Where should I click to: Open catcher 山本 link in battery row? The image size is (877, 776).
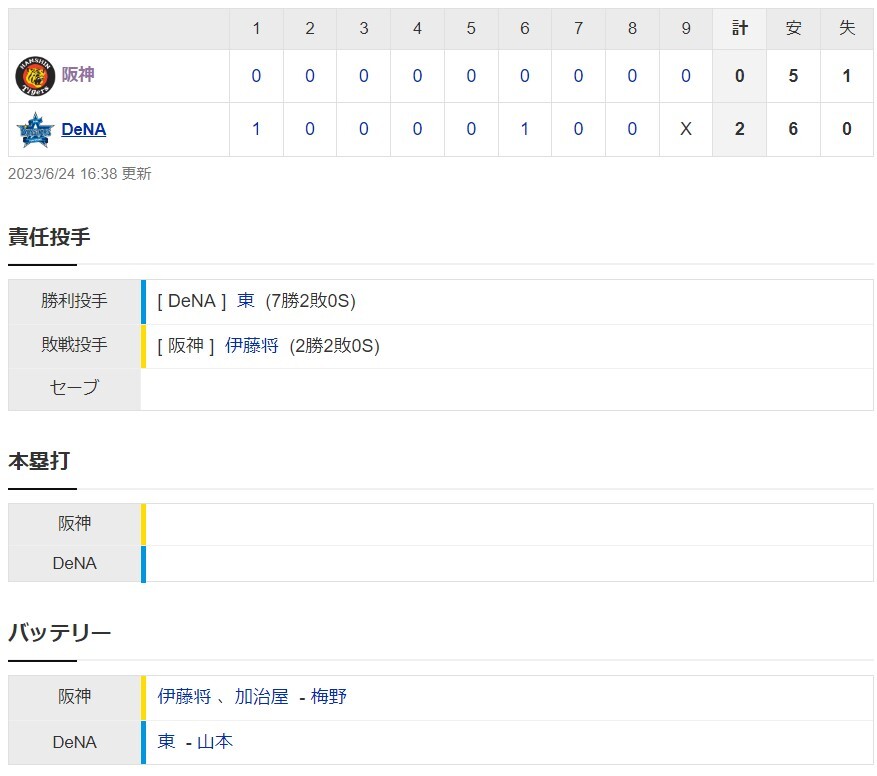pyautogui.click(x=215, y=741)
